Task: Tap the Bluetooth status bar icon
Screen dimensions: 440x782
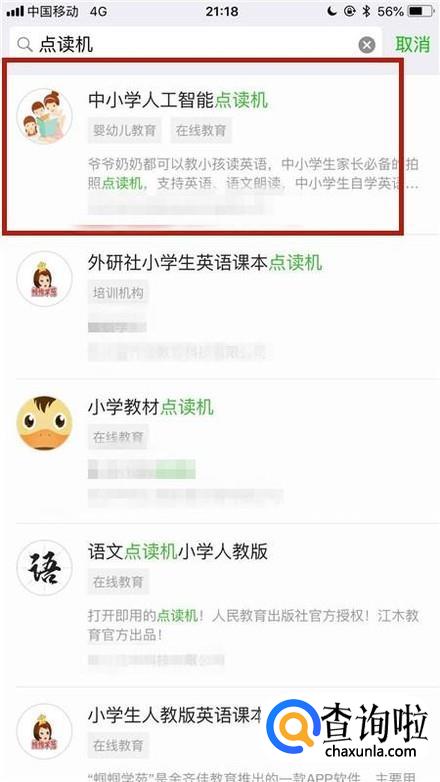Action: [x=367, y=11]
